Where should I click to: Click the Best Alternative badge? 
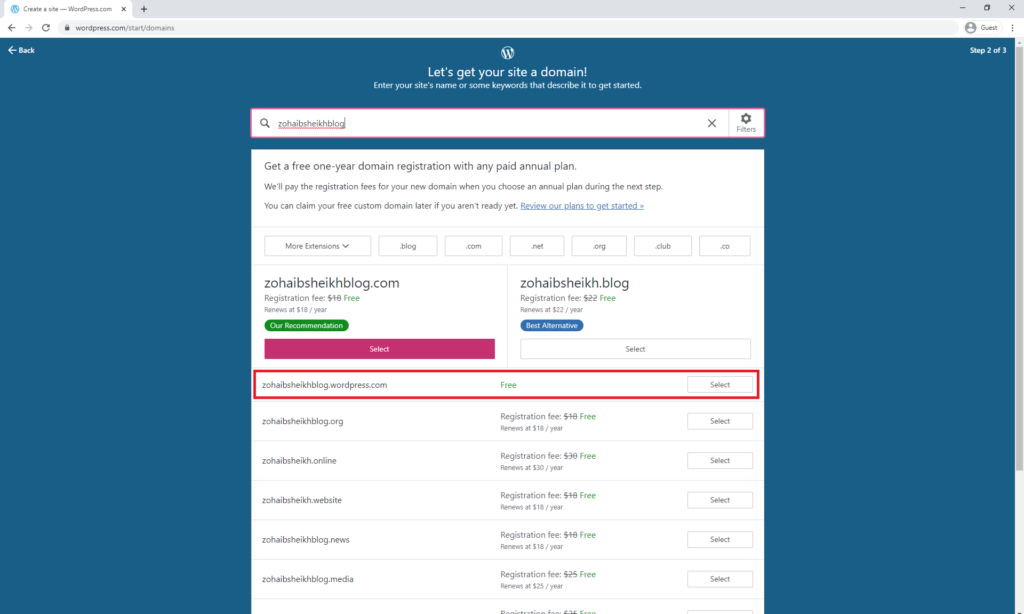point(552,325)
